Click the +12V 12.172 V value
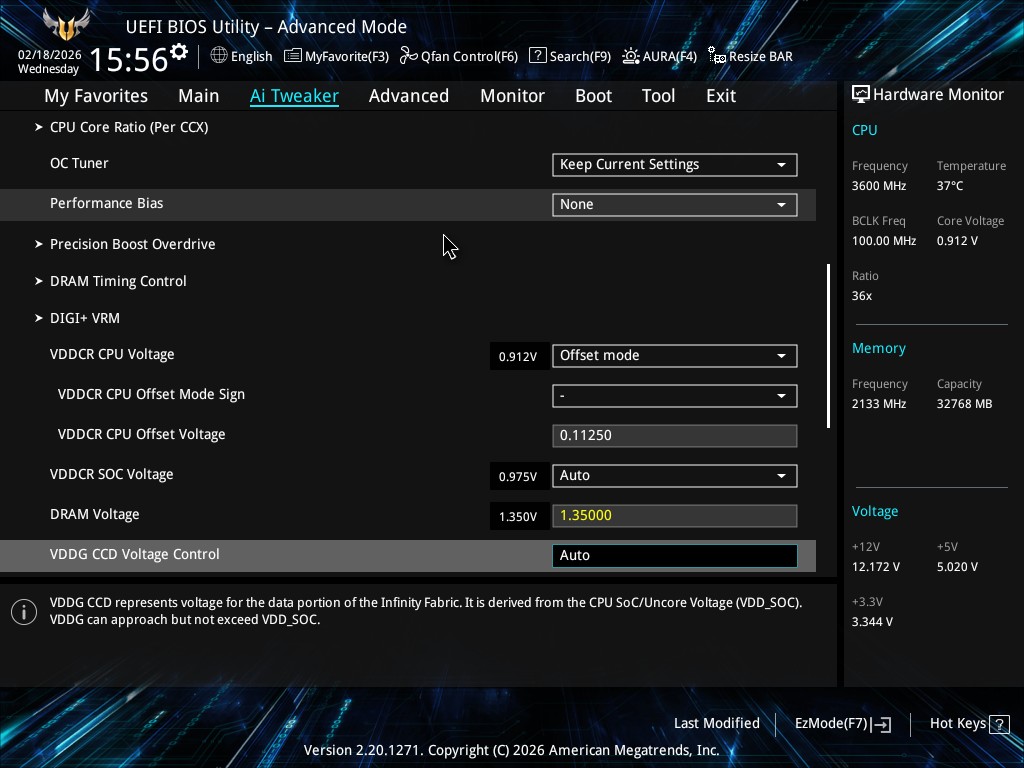Image resolution: width=1024 pixels, height=768 pixels. pos(875,567)
